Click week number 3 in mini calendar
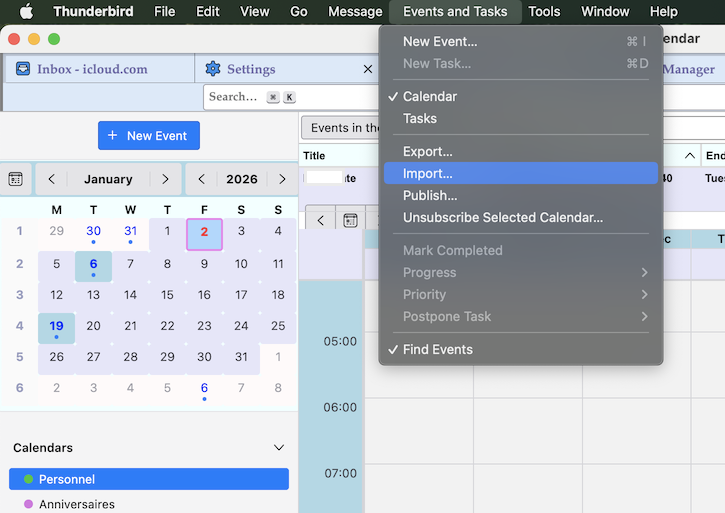 pyautogui.click(x=19, y=295)
